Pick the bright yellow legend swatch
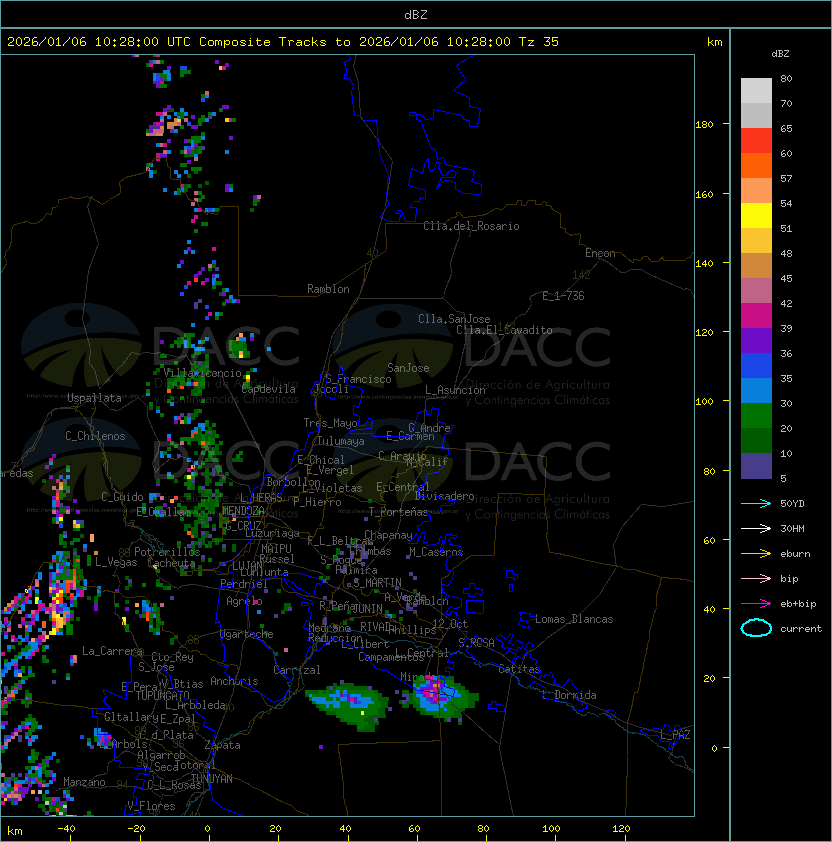This screenshot has height=842, width=832. tap(756, 216)
